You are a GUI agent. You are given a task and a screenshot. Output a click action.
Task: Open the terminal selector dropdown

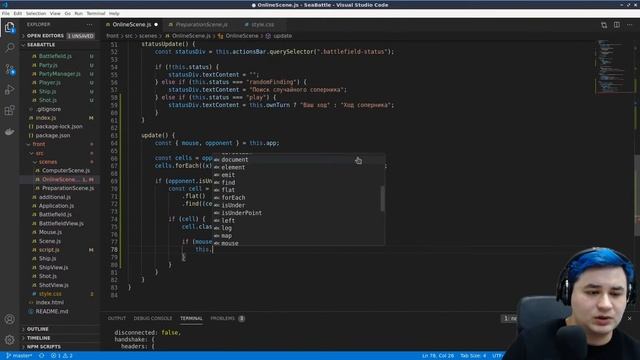pos(510,318)
